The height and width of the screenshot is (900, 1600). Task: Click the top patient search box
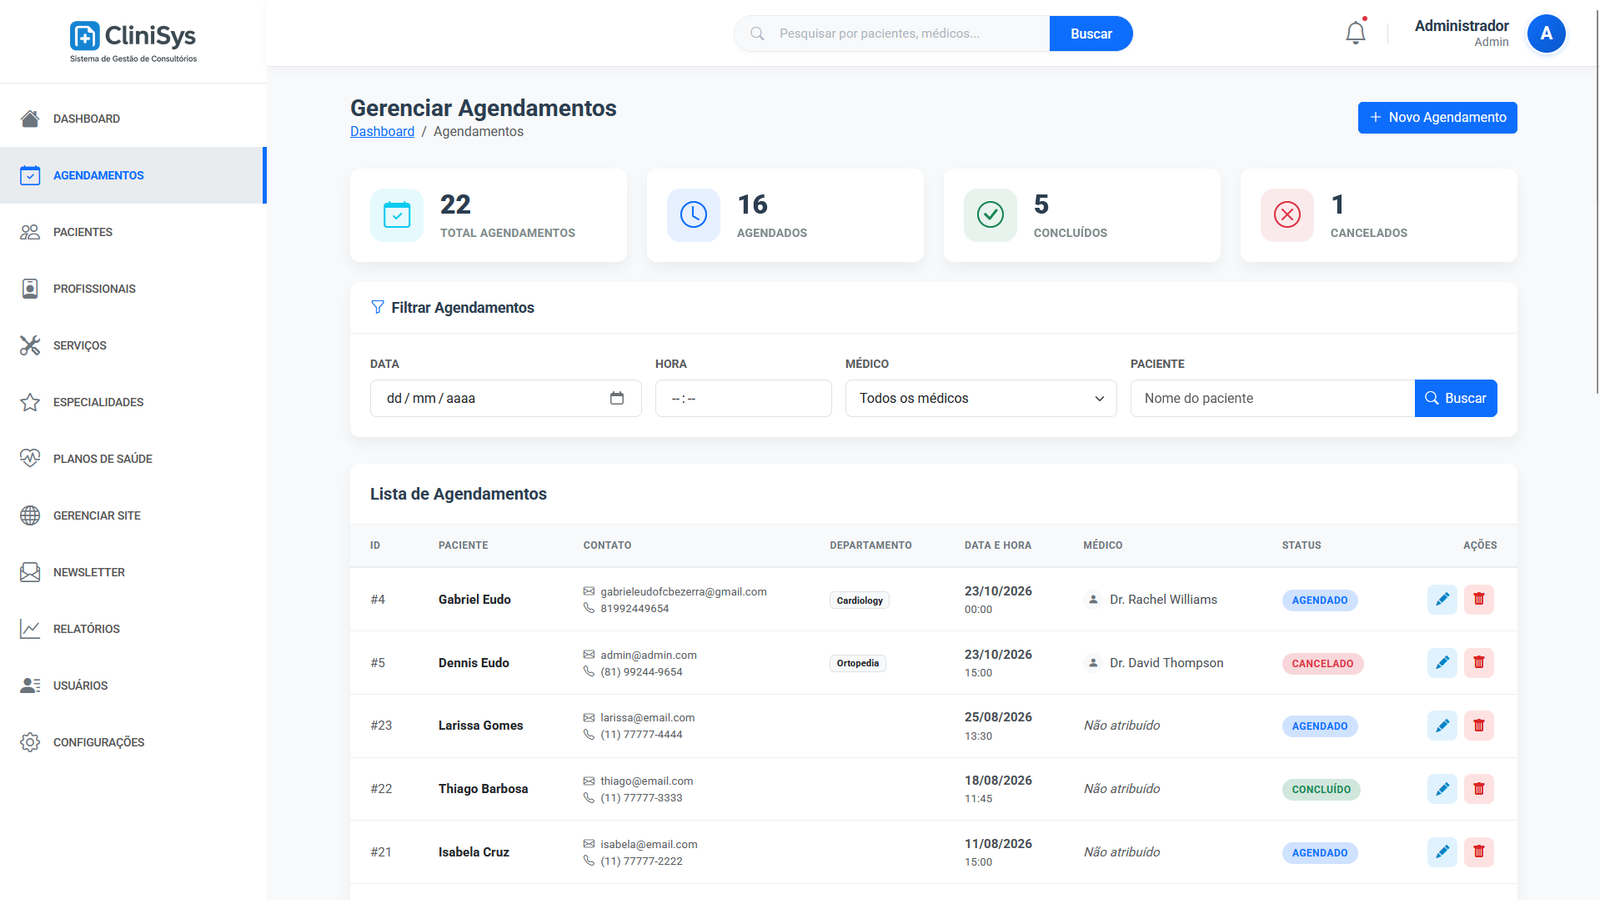click(x=905, y=34)
